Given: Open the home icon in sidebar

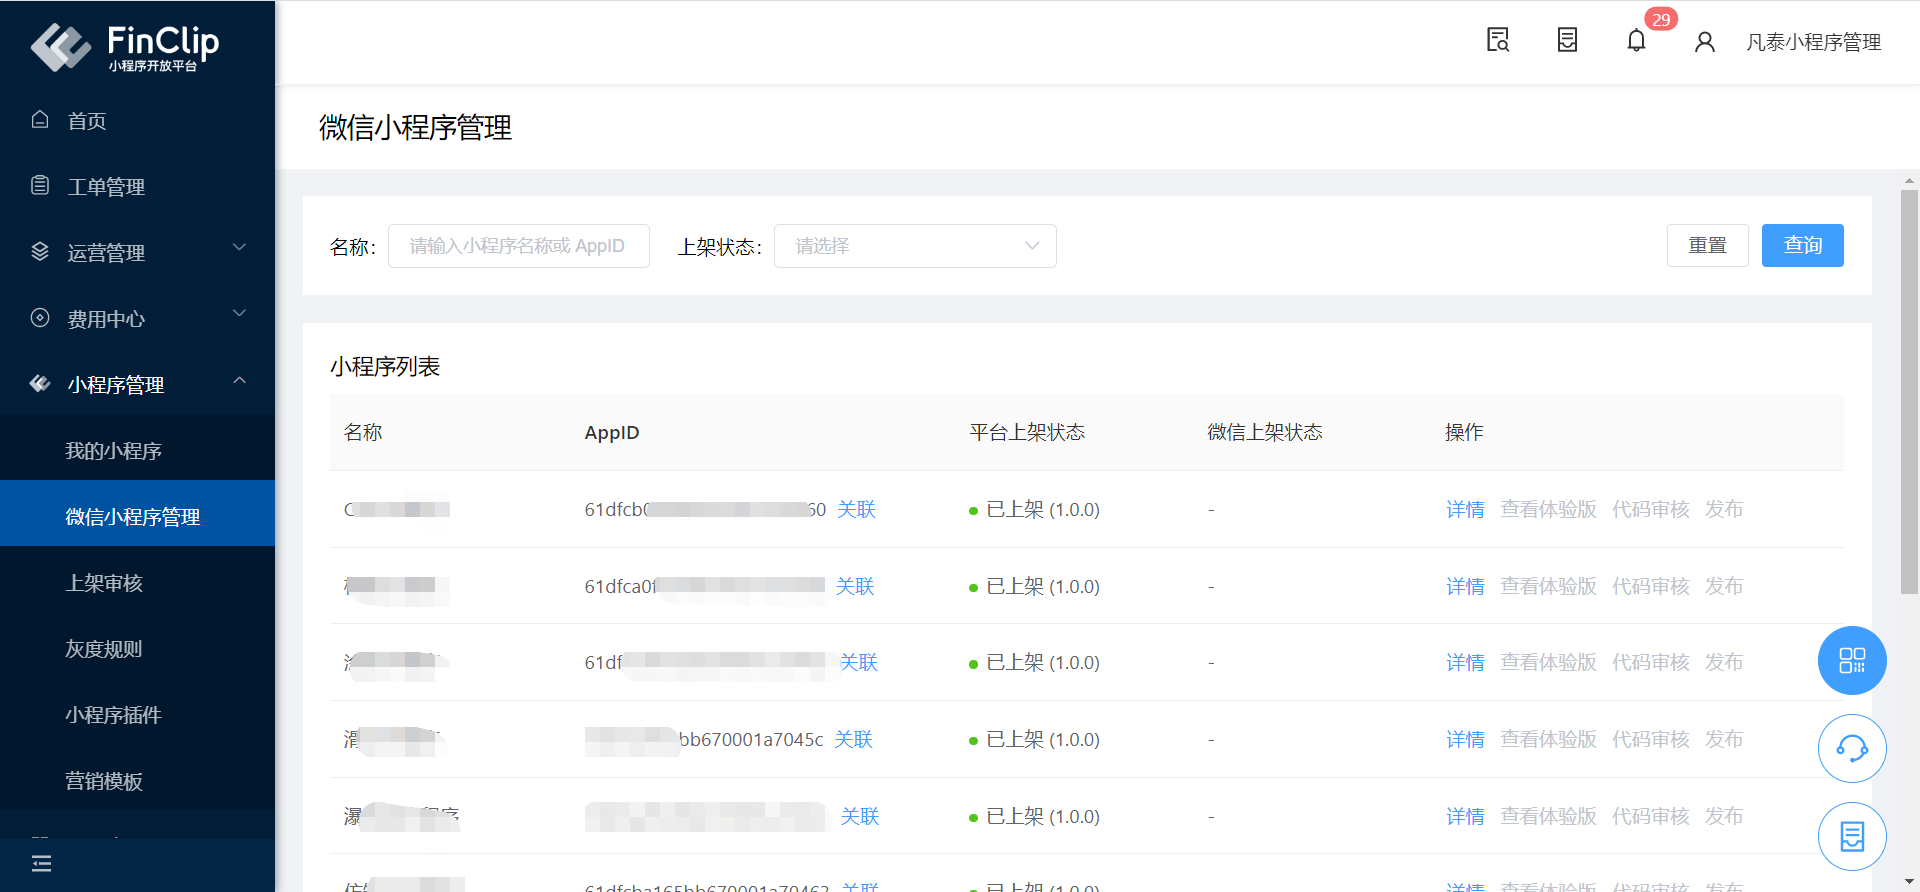Looking at the screenshot, I should [x=40, y=120].
